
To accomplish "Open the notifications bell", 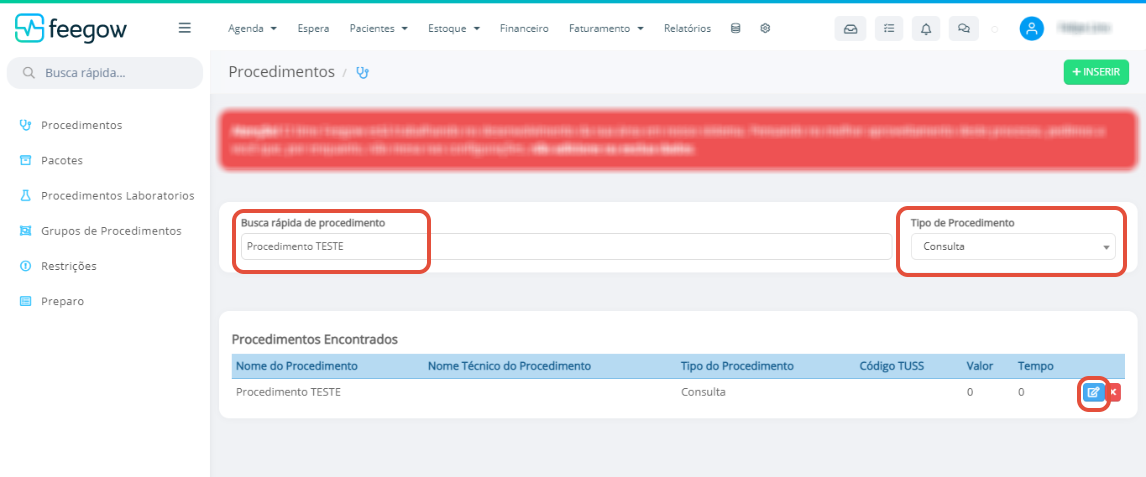I will click(926, 28).
